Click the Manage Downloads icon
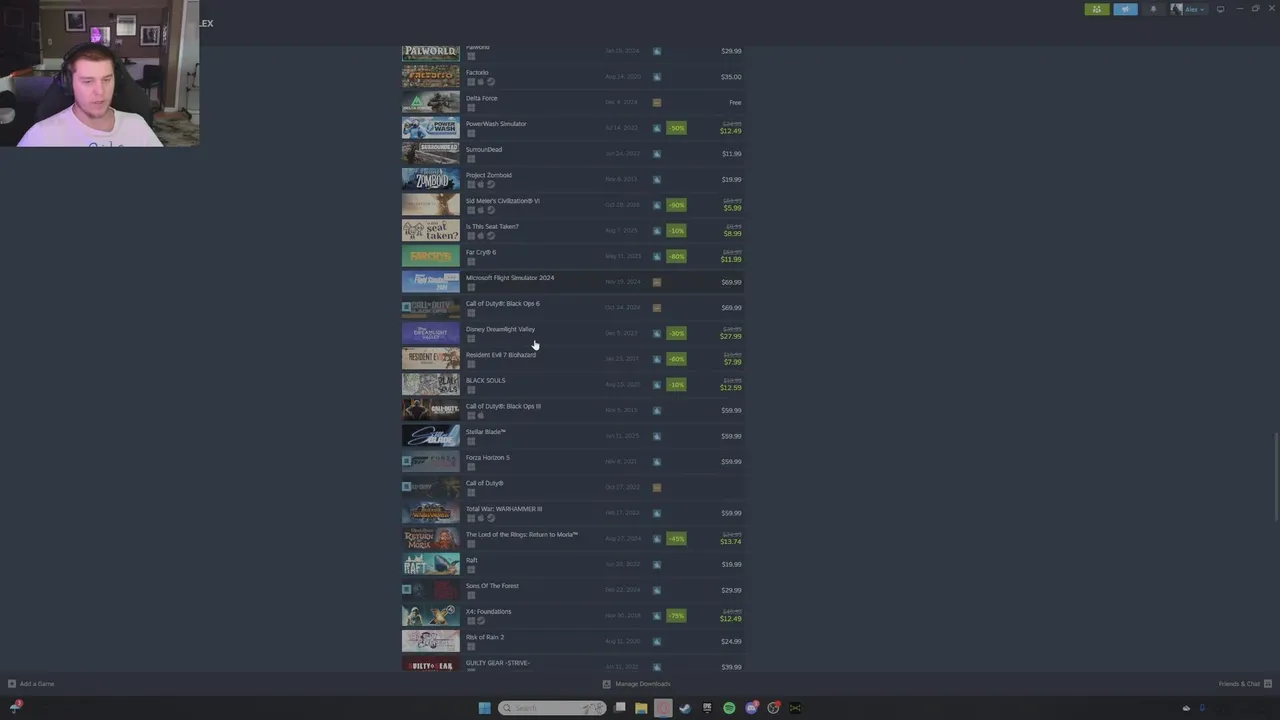This screenshot has width=1280, height=720. point(606,684)
